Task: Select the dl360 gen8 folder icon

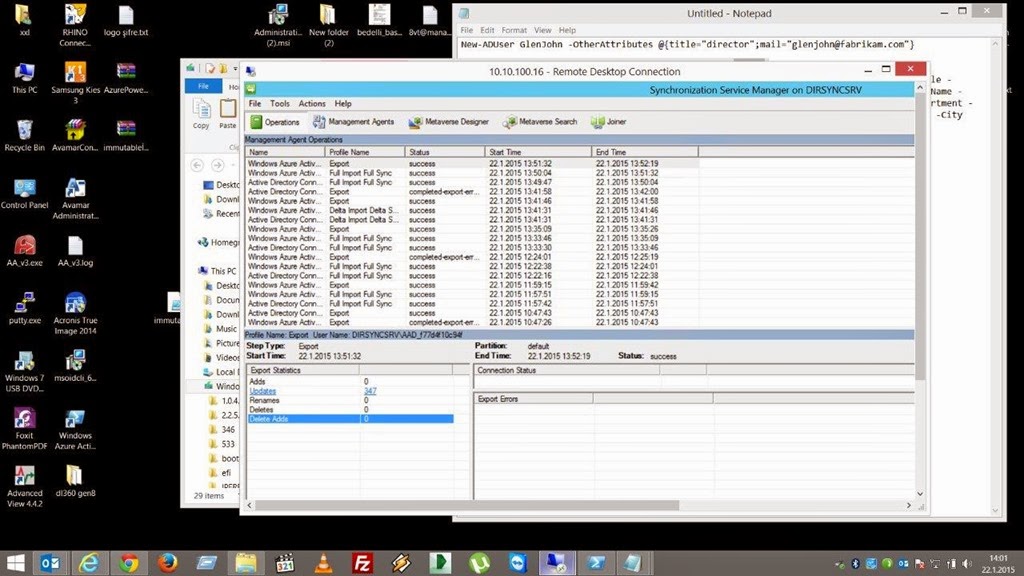Action: pyautogui.click(x=75, y=481)
